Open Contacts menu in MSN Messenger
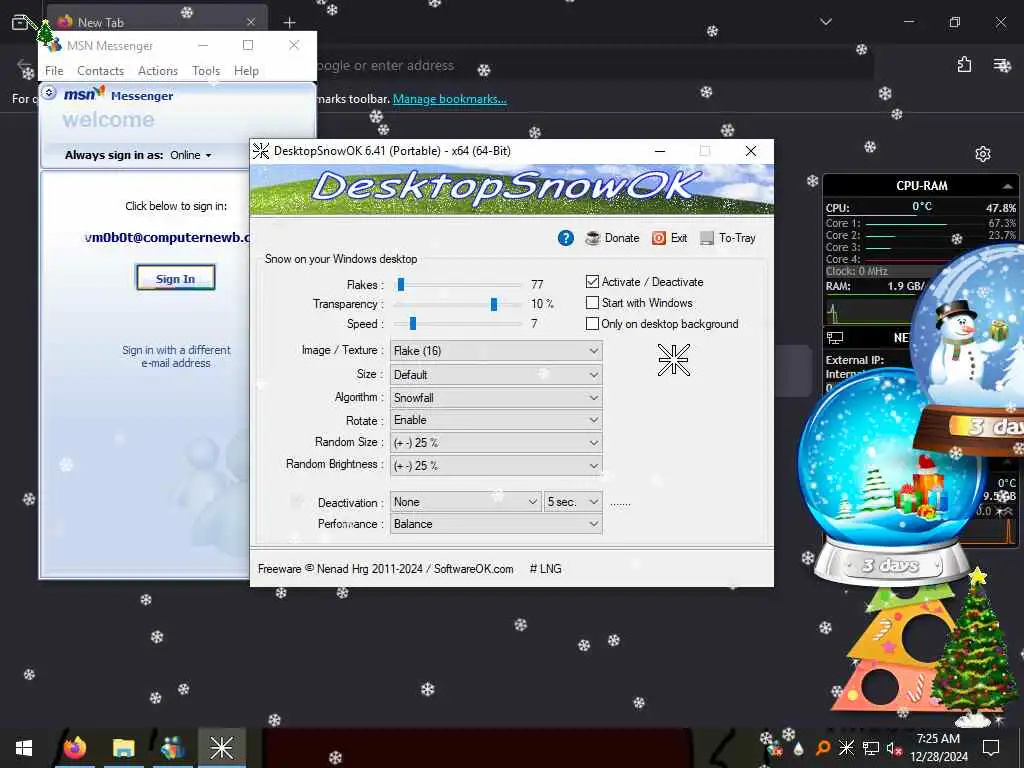The image size is (1024, 768). [101, 71]
